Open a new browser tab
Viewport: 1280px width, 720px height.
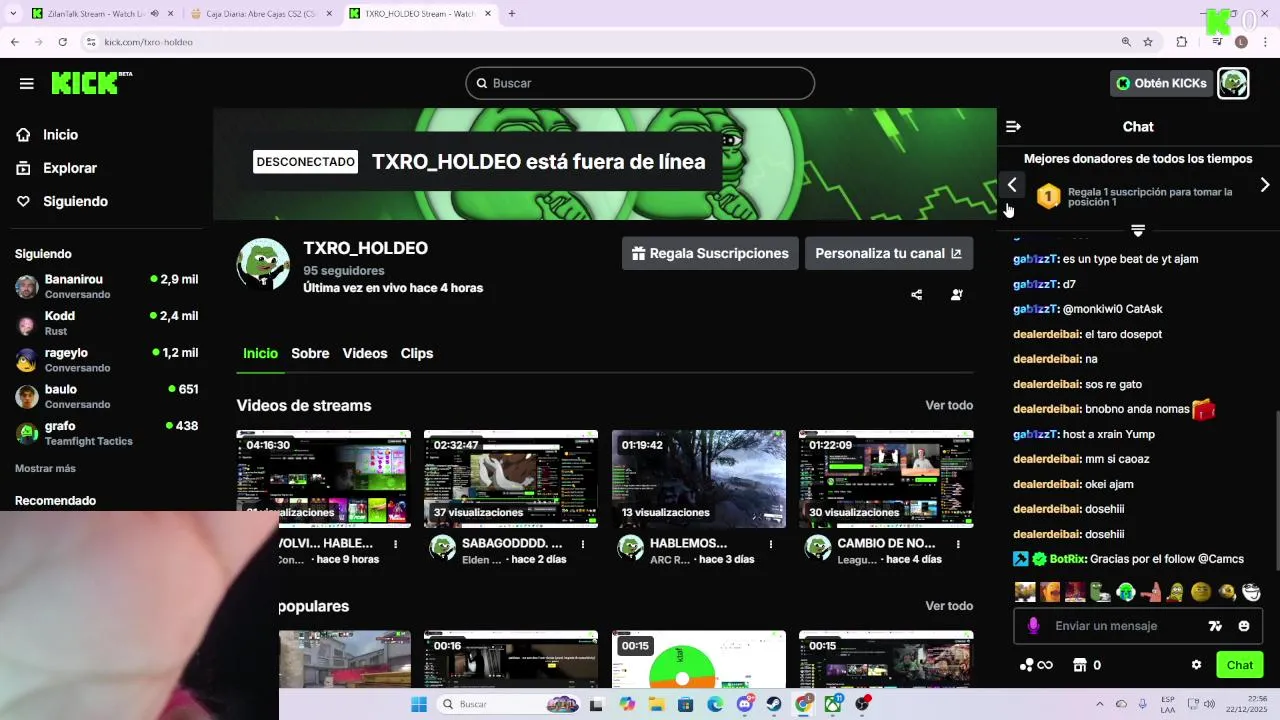[x=512, y=14]
